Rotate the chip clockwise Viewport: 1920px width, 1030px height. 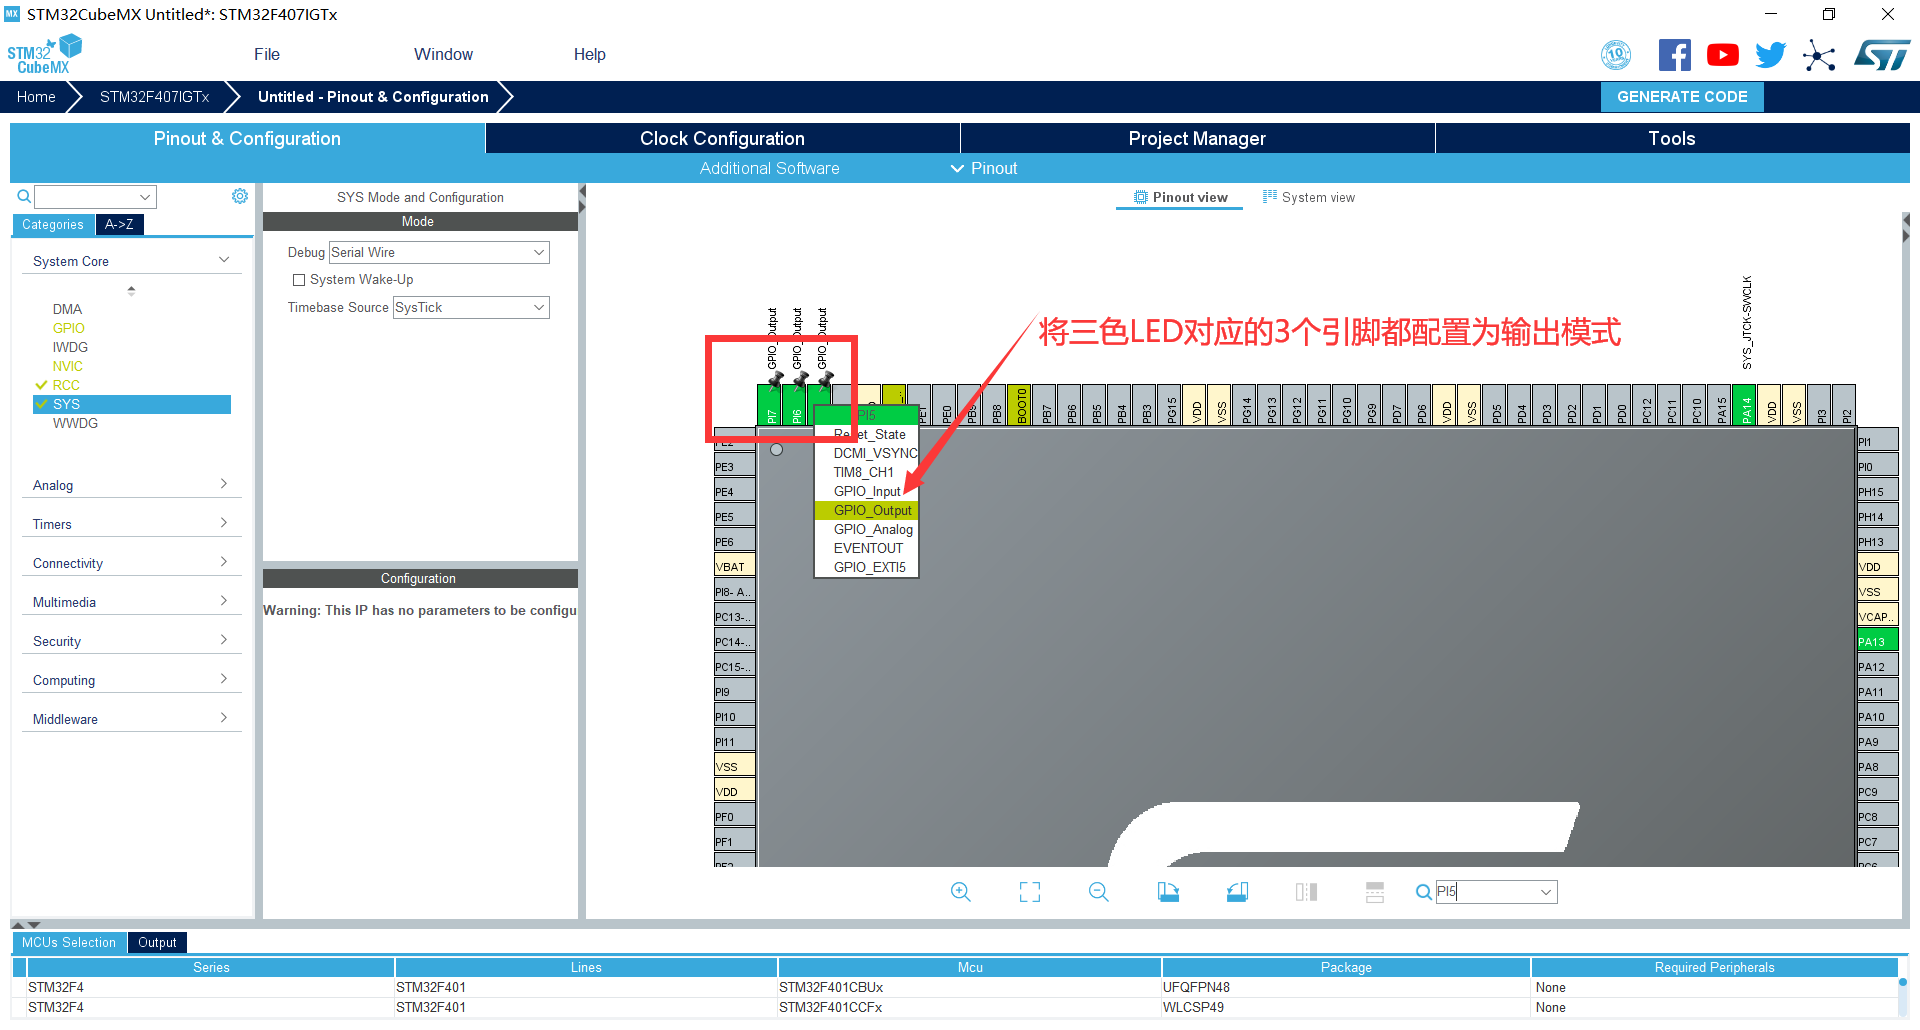tap(1168, 892)
